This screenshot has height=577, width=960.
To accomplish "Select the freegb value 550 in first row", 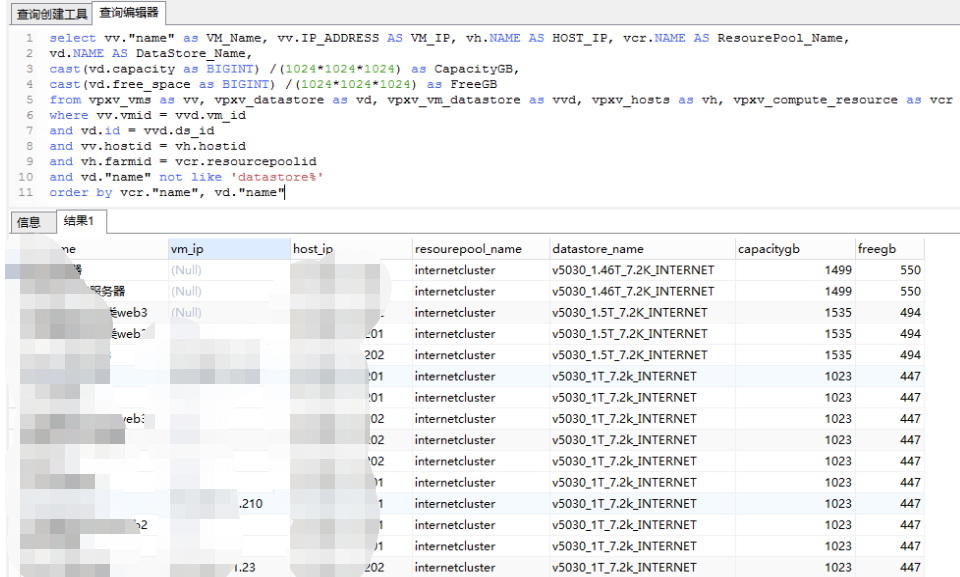I will (x=907, y=269).
